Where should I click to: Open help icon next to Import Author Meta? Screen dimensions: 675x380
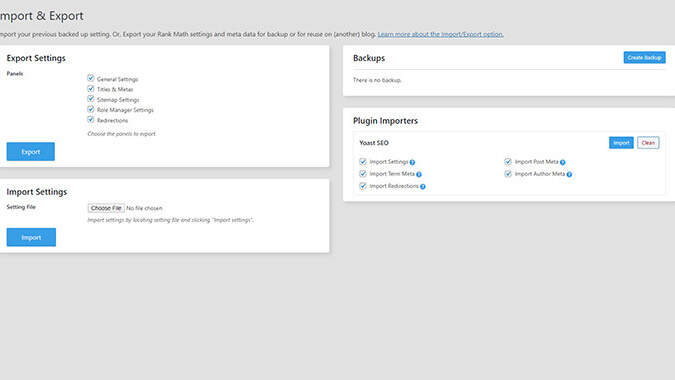point(569,174)
